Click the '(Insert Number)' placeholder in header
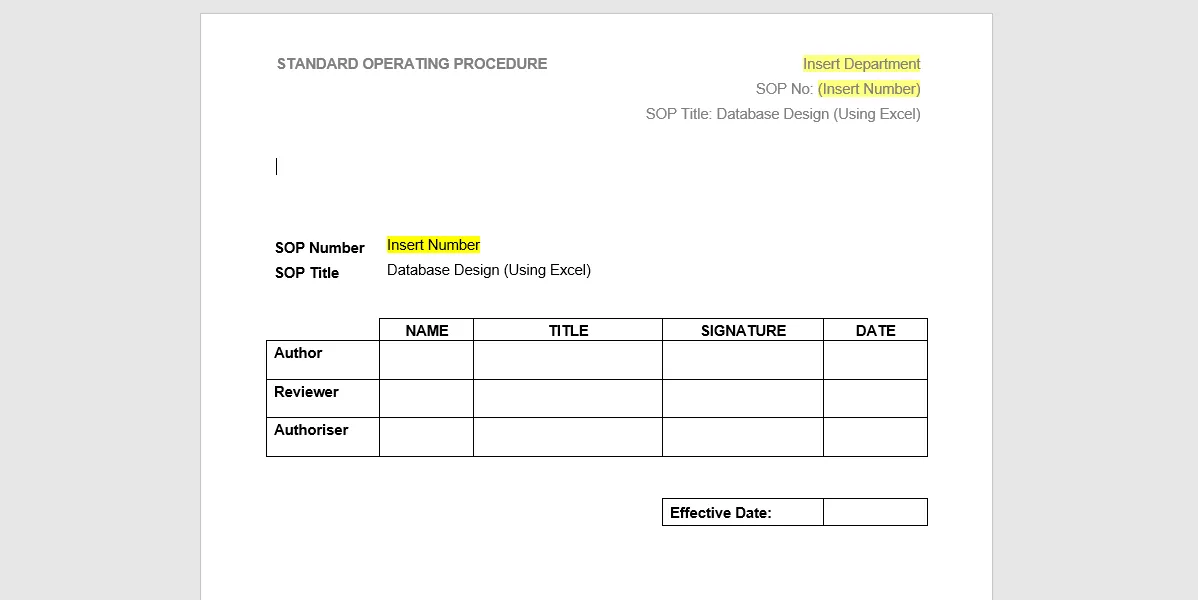The width and height of the screenshot is (1198, 600). [x=869, y=89]
